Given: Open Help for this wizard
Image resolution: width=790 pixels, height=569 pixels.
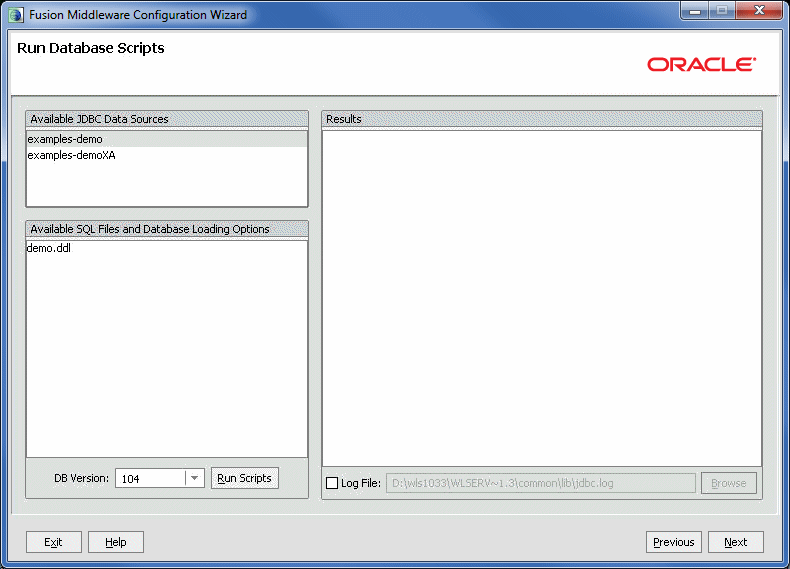Looking at the screenshot, I should [116, 542].
